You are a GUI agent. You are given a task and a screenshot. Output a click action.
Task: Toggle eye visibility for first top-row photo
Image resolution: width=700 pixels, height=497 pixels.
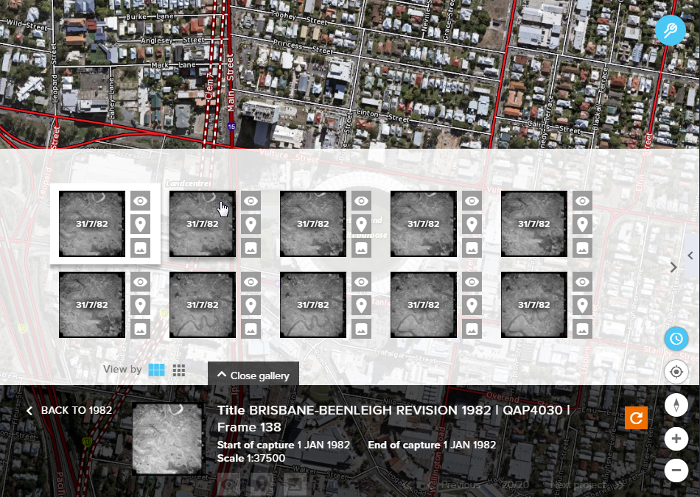point(140,201)
